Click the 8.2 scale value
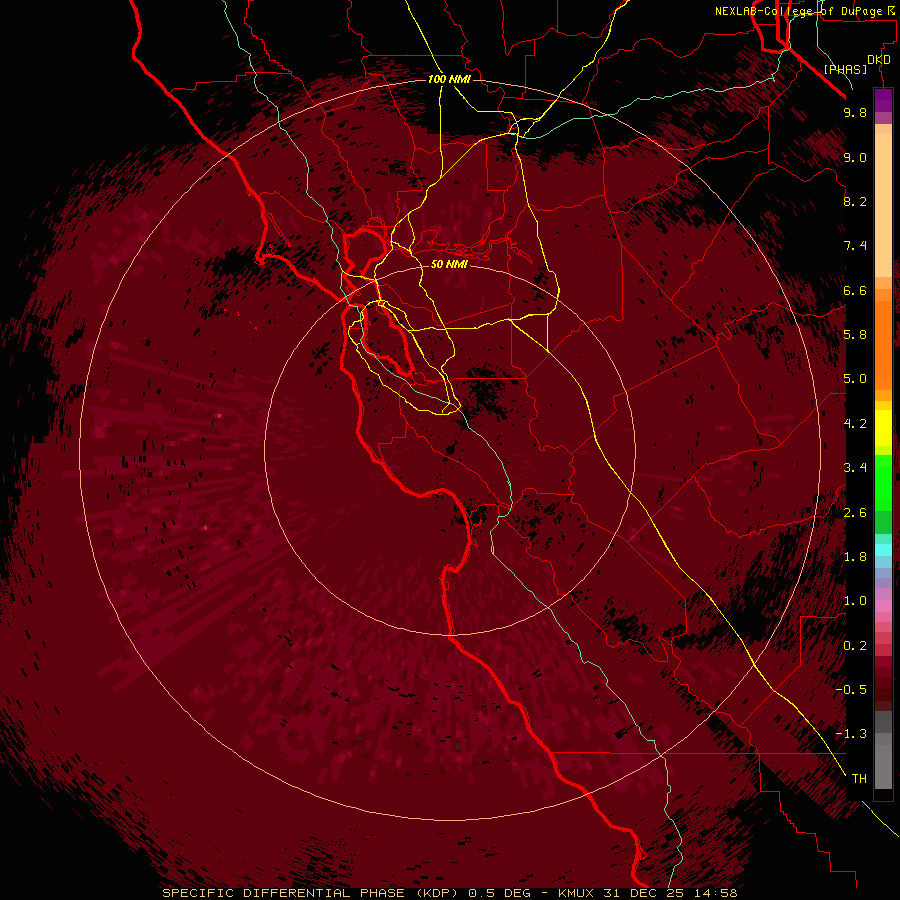The width and height of the screenshot is (900, 900). [855, 201]
